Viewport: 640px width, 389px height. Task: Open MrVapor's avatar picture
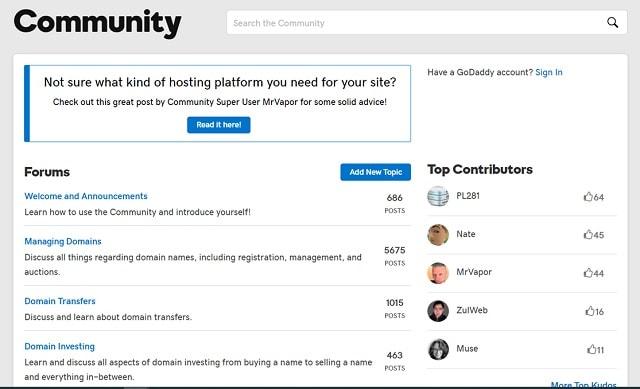coord(438,273)
